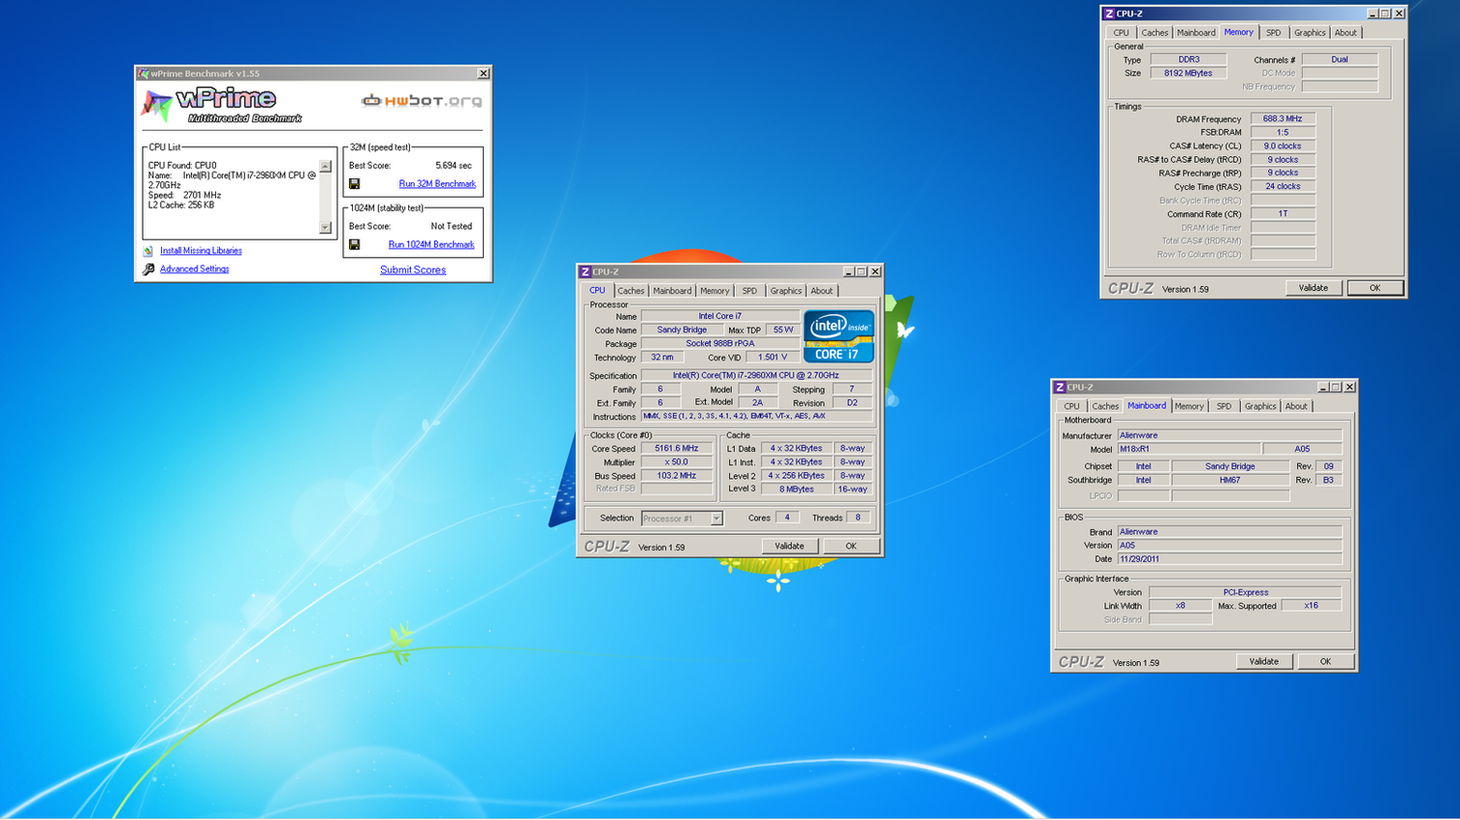Click OK in center CPU-Z window
This screenshot has height=820, width=1460.
point(851,546)
